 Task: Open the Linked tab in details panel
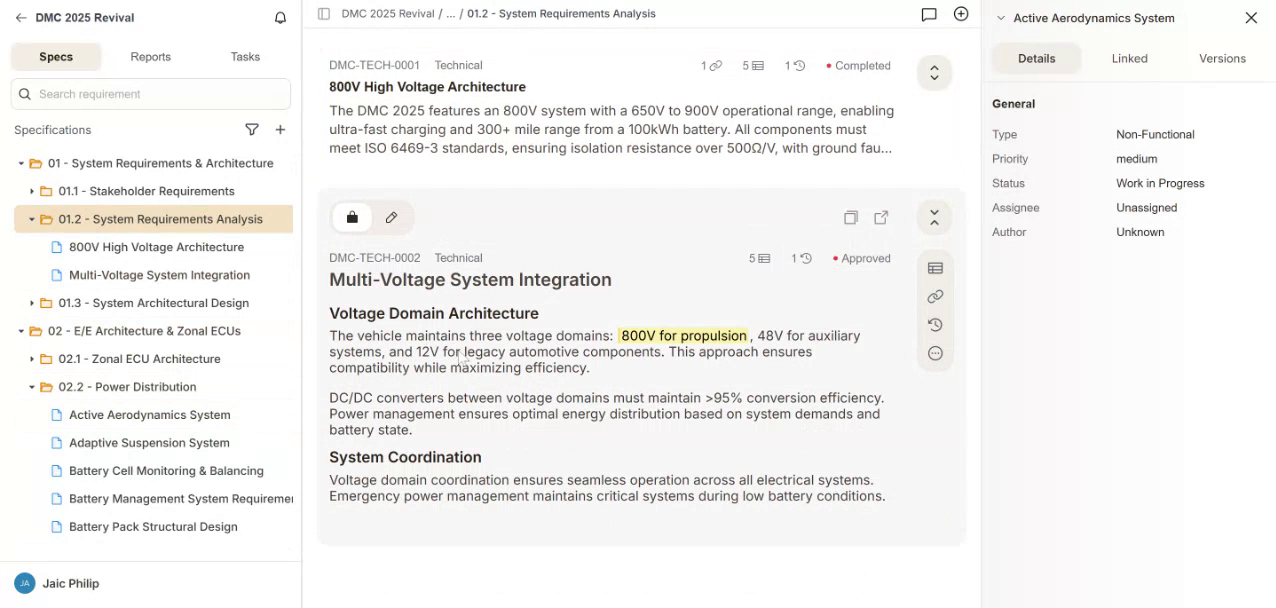point(1129,58)
